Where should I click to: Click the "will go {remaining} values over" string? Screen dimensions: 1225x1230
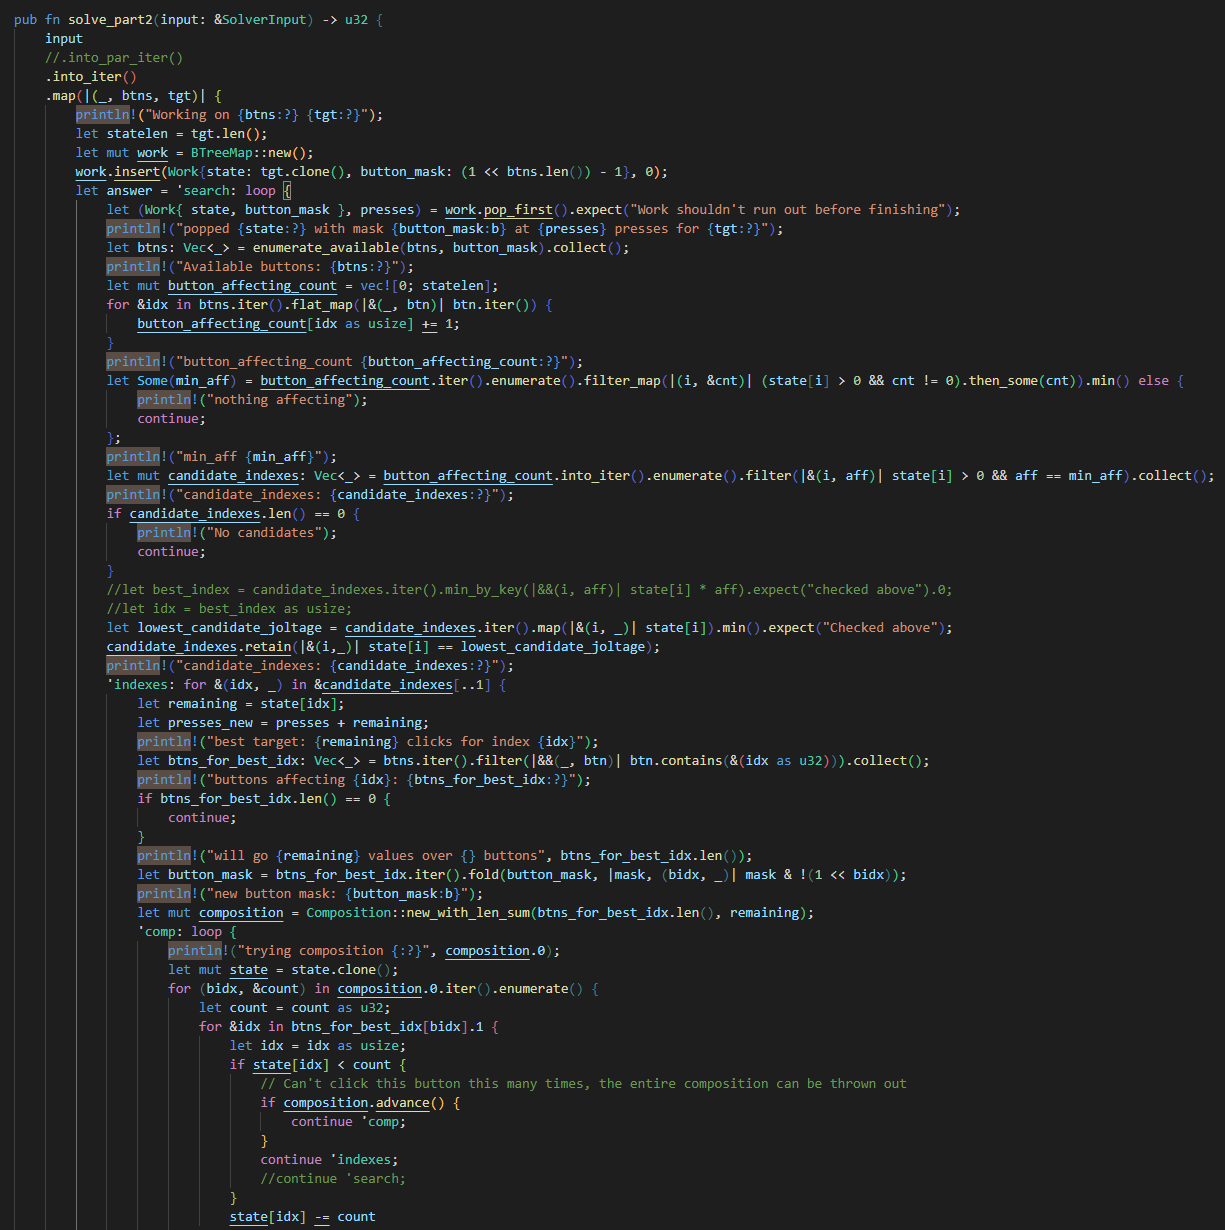point(376,855)
